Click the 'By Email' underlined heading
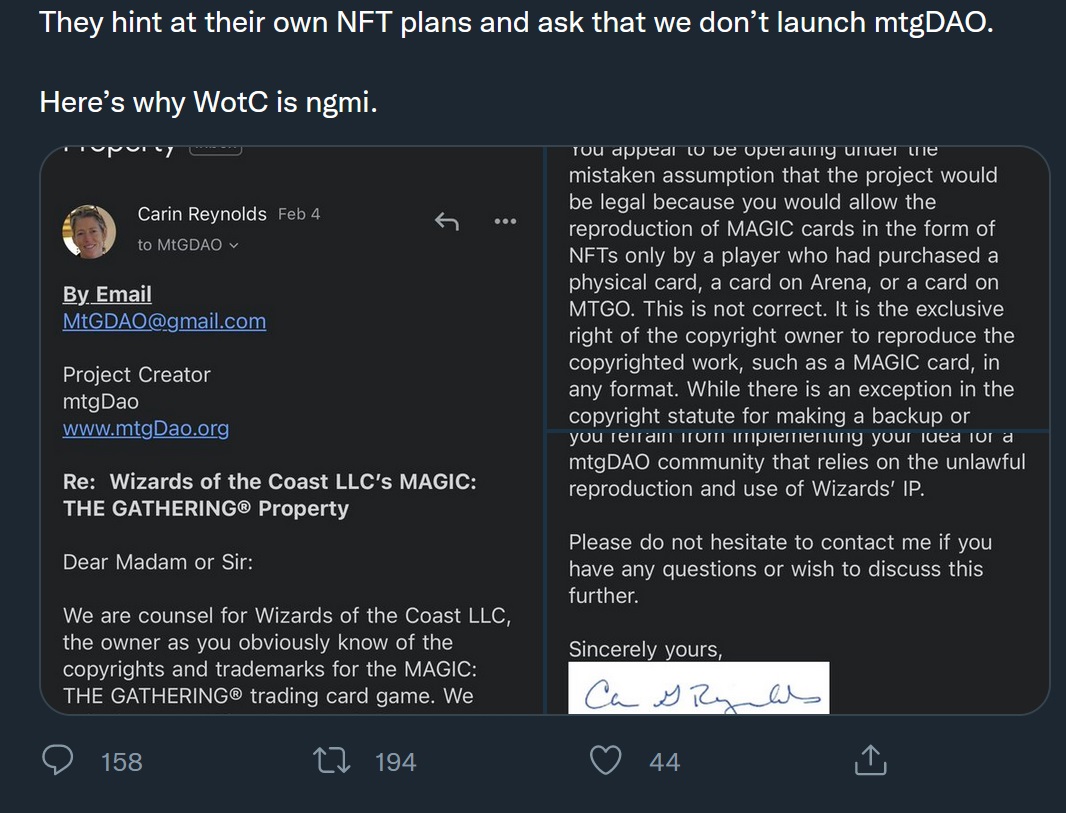 point(107,294)
